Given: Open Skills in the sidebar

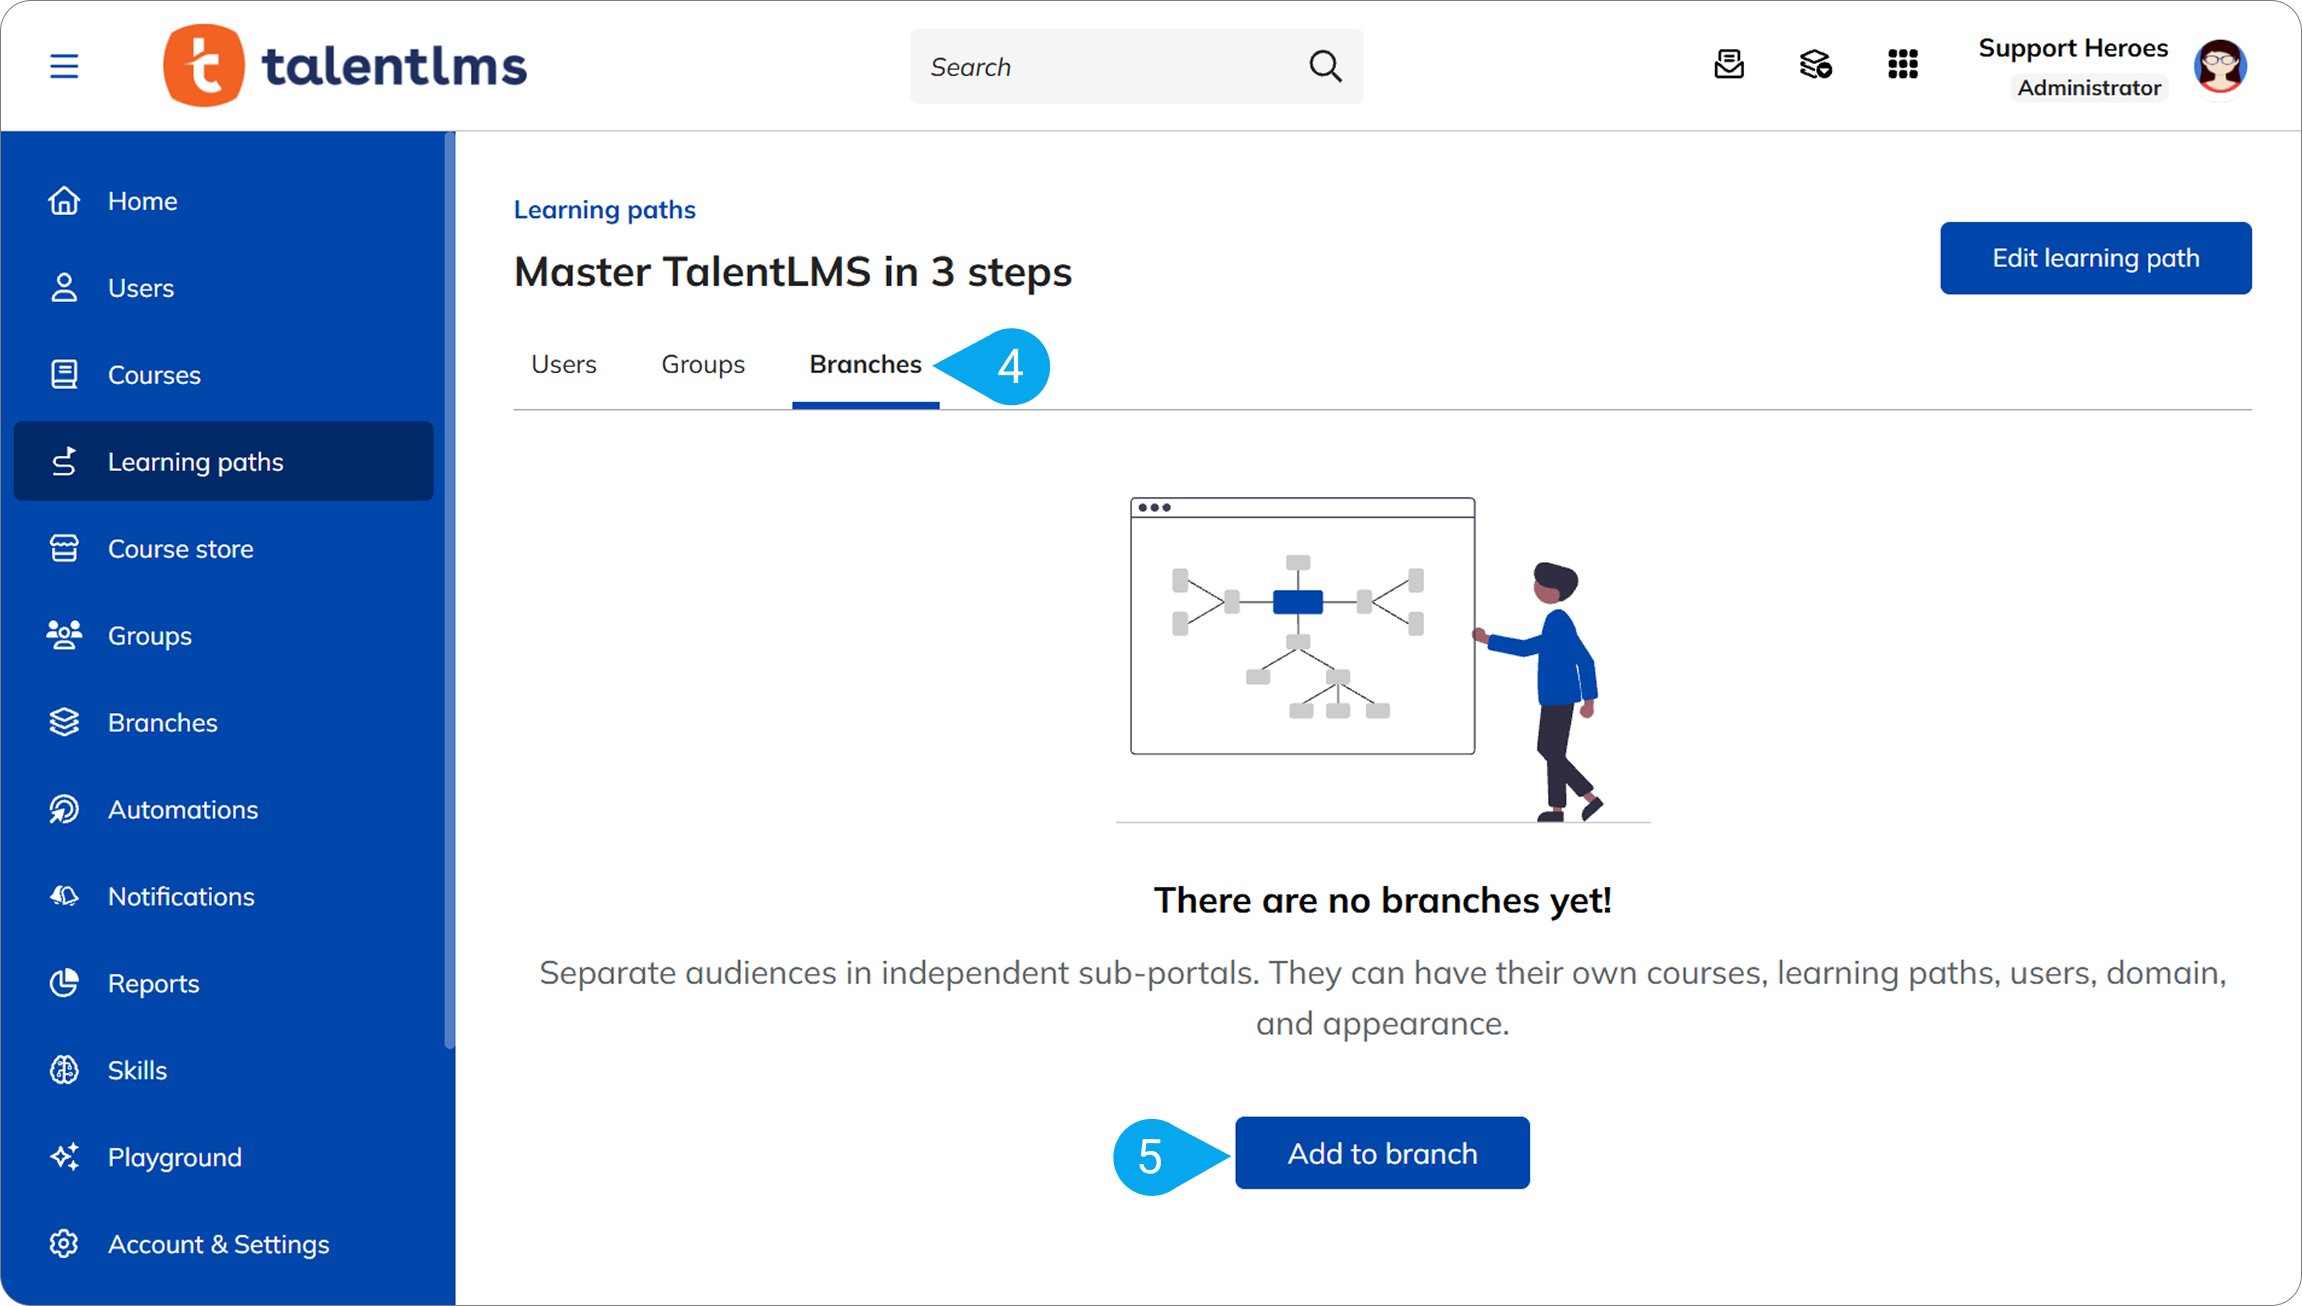Looking at the screenshot, I should (x=224, y=1070).
